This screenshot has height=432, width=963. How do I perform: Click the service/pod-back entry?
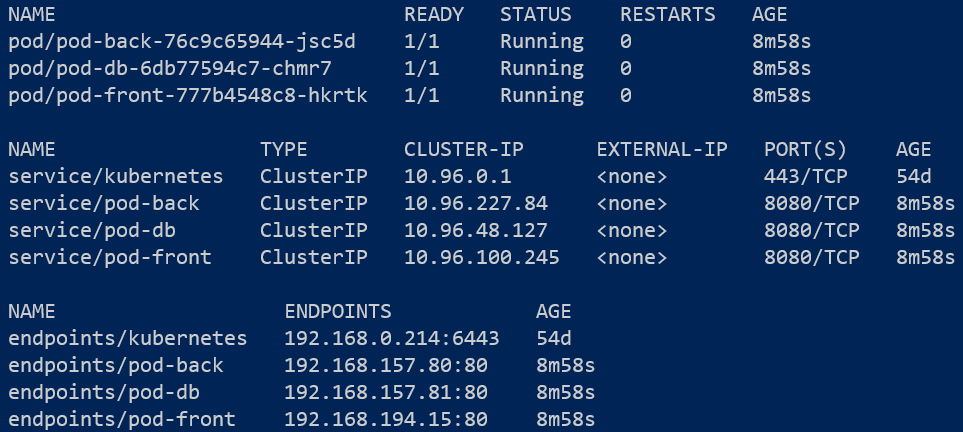point(103,204)
